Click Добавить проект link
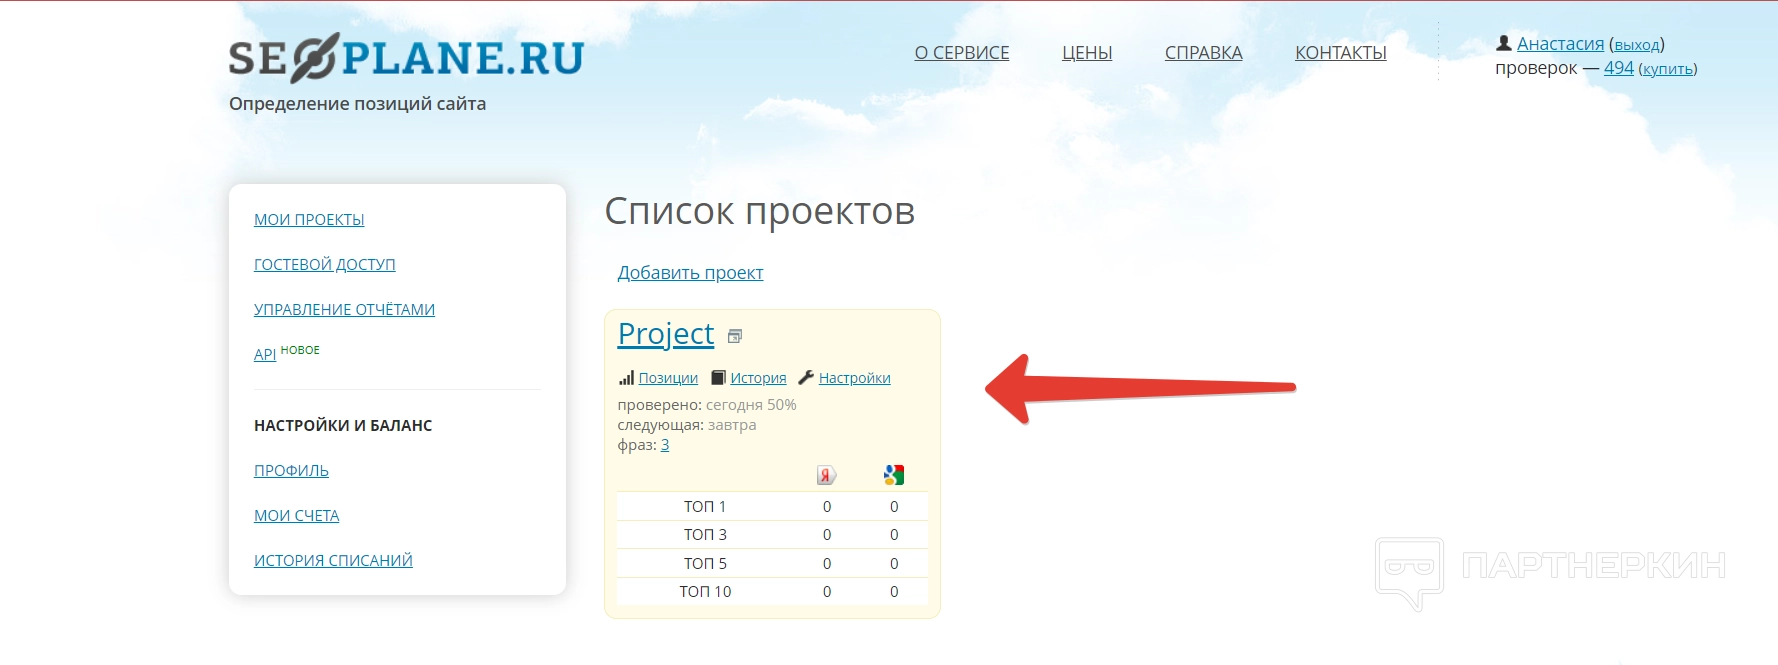Screen dimensions: 1778x665 (690, 273)
